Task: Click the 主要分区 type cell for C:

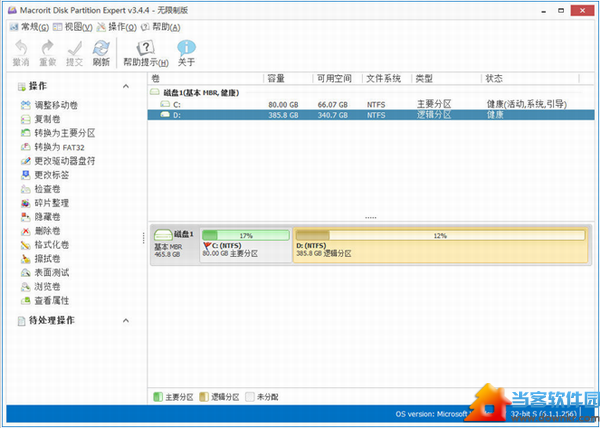Action: (434, 104)
